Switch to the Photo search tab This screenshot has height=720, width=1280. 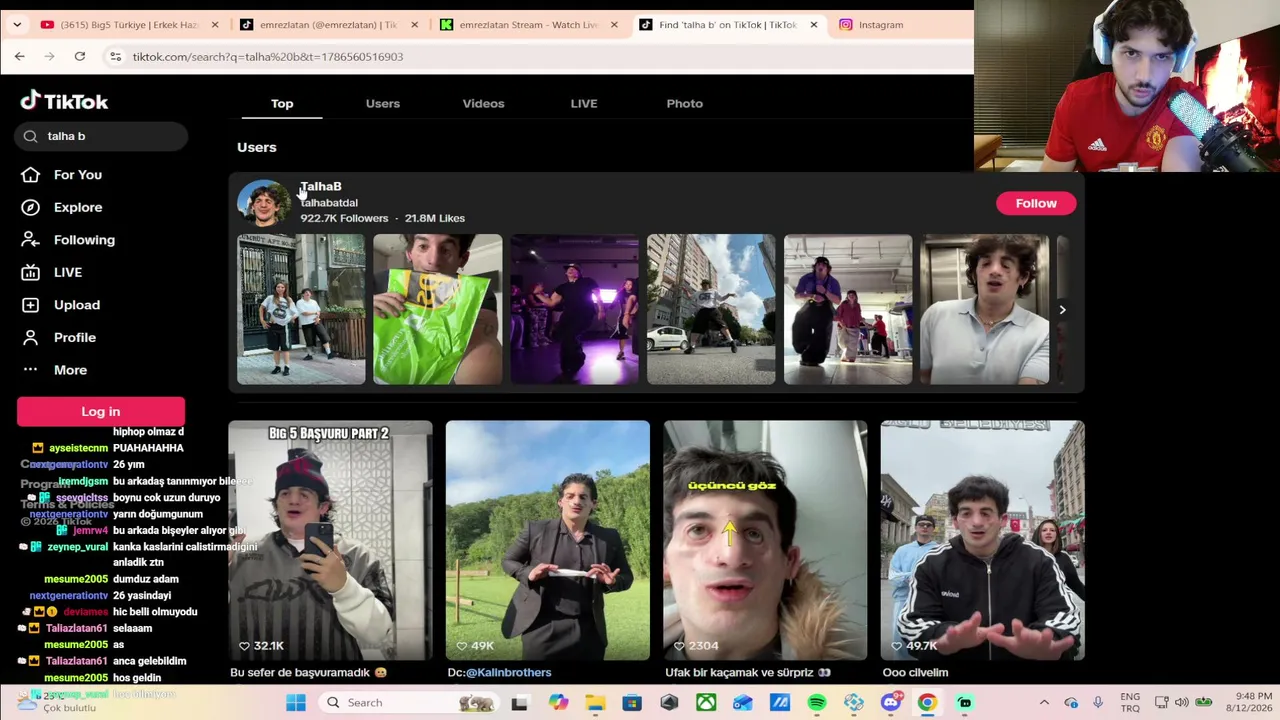(685, 104)
